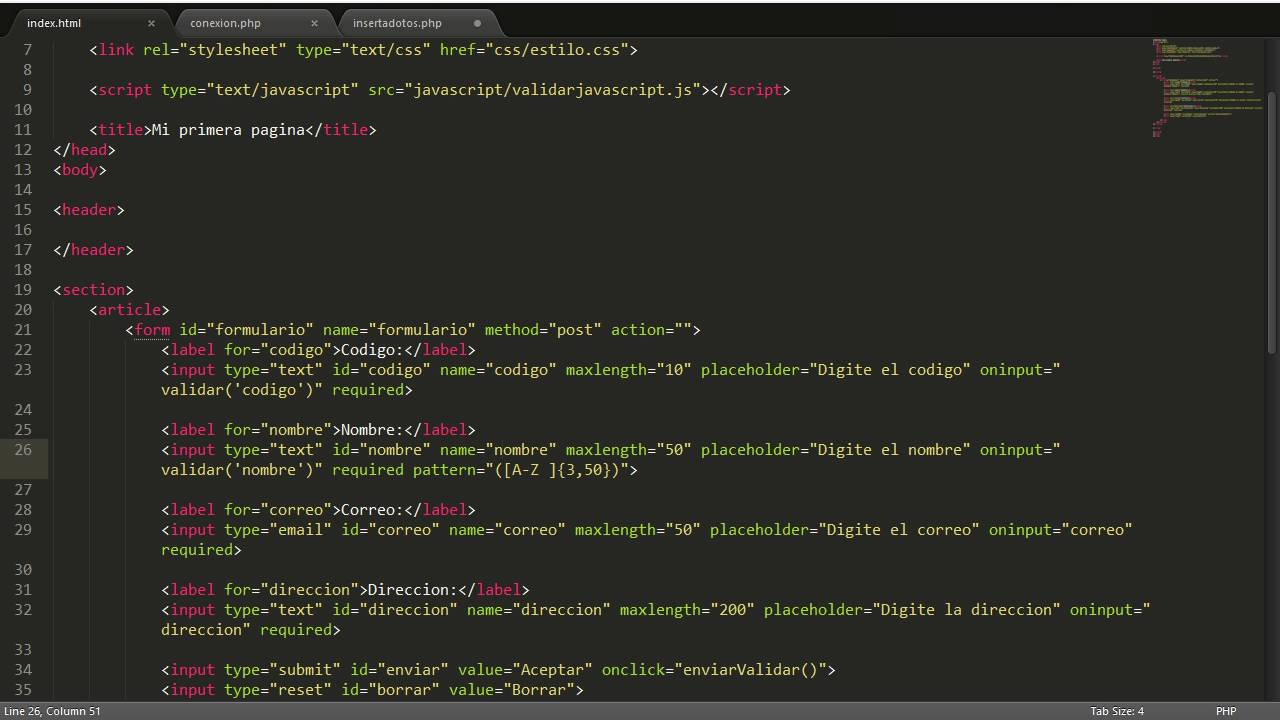The image size is (1280, 720).
Task: Click the underlined form tag on line 21
Action: coord(152,329)
